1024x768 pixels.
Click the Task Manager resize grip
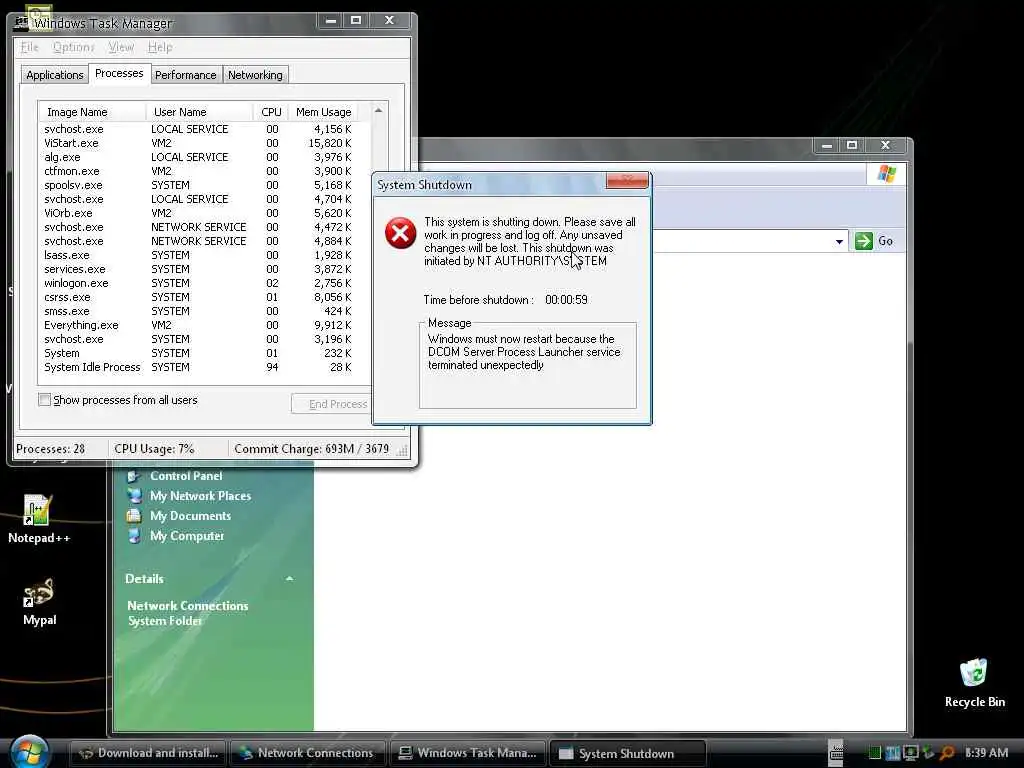pos(402,449)
